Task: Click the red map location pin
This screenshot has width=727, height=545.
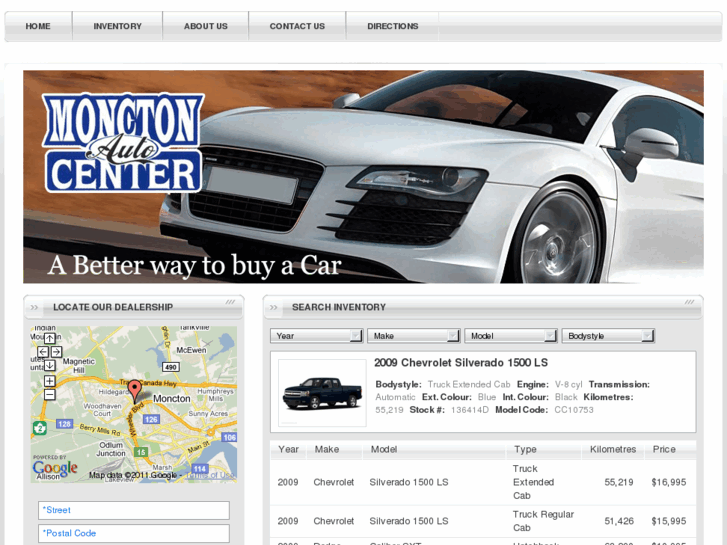Action: coord(134,391)
